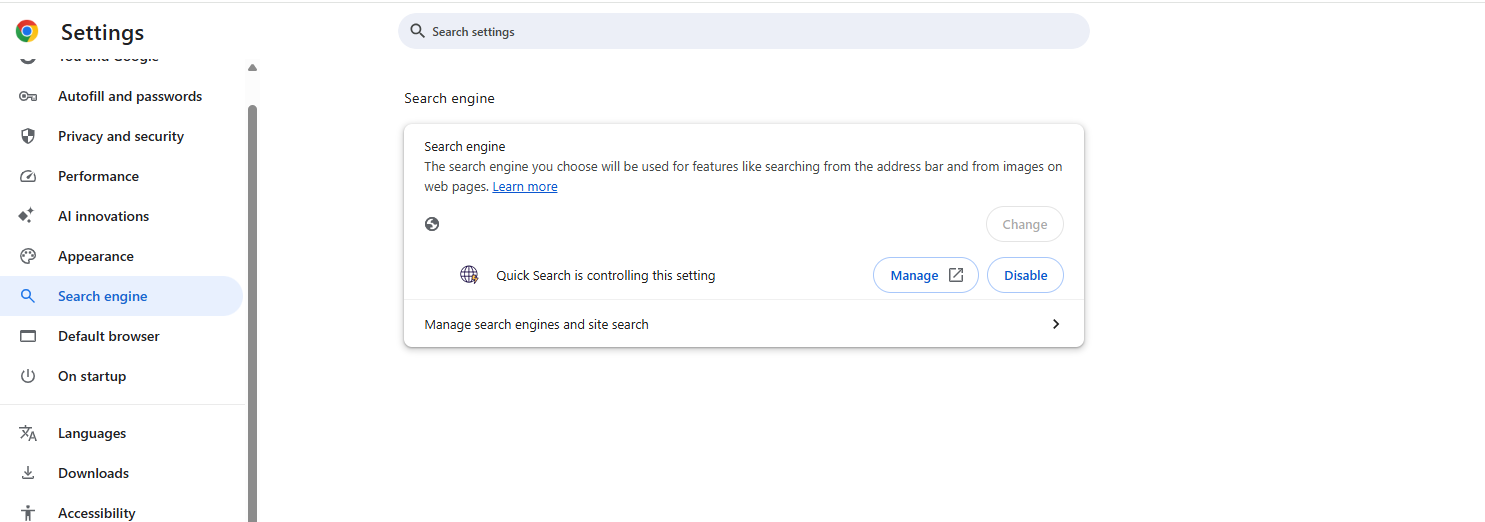1485x522 pixels.
Task: Click the greyed-out Change button
Action: [x=1024, y=225]
